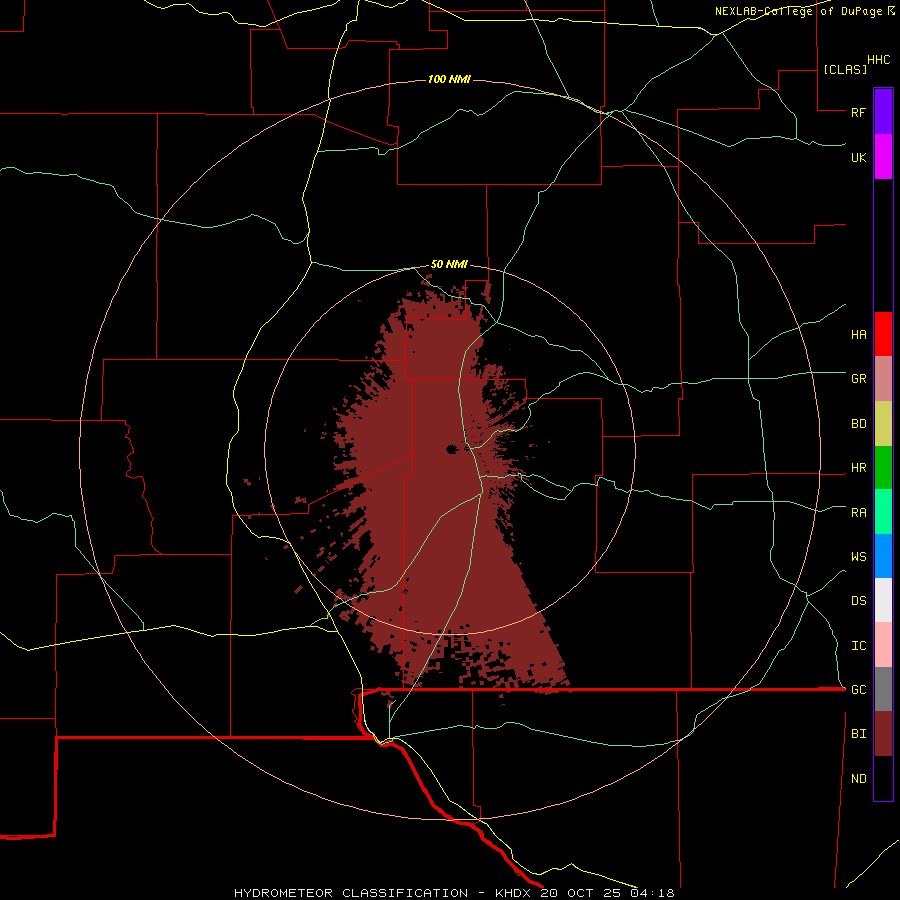
Task: Click the light pink IC swatch
Action: pos(883,645)
